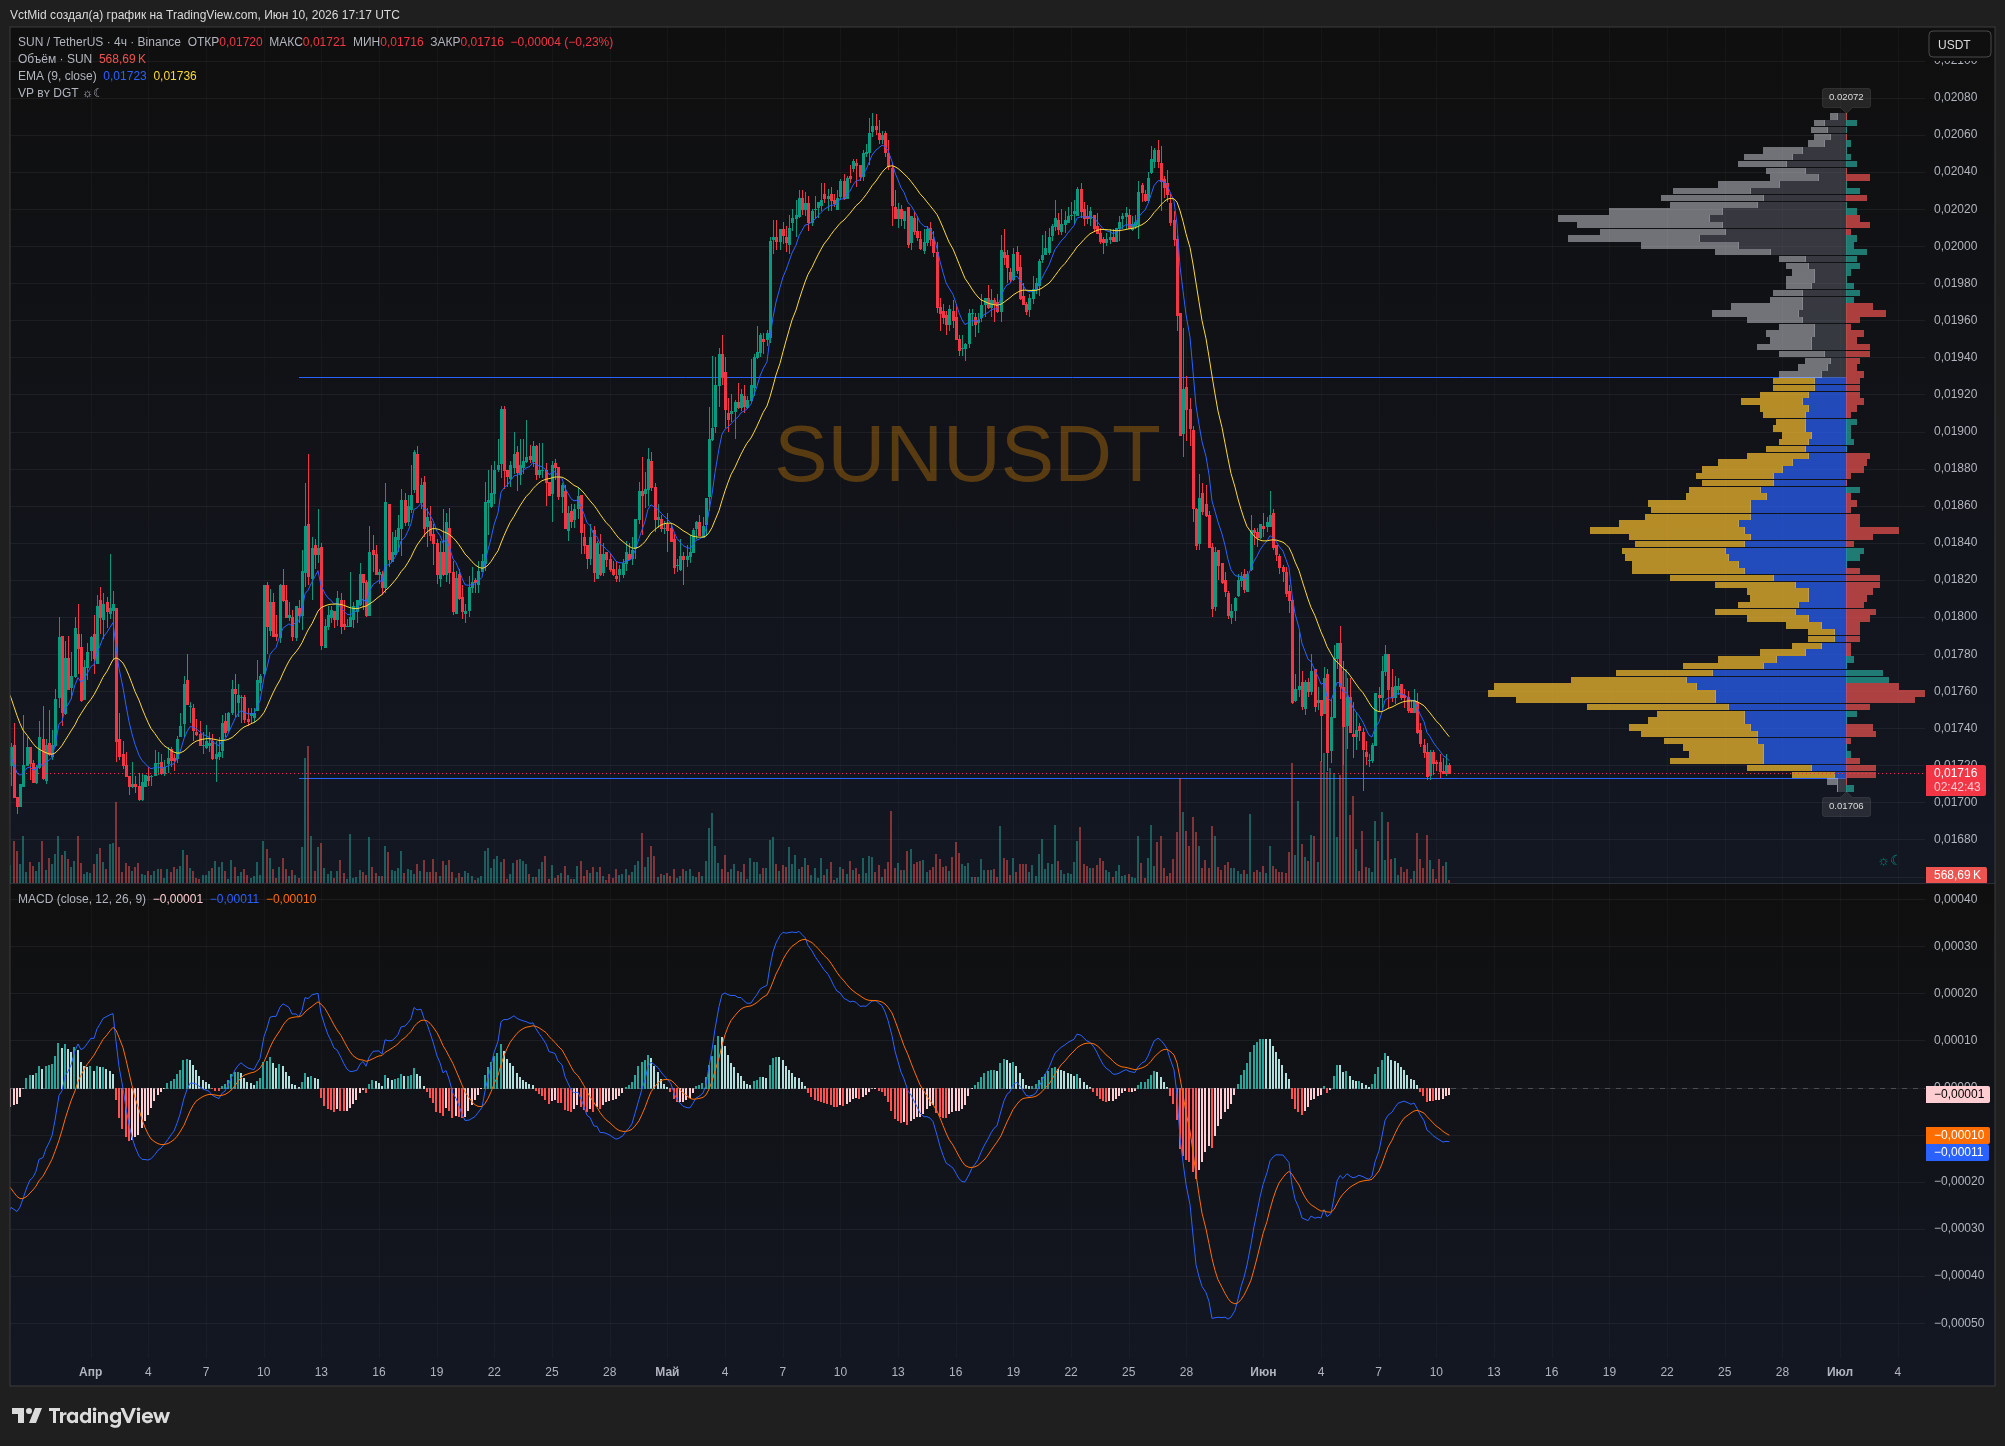Click the Binance exchange name in legend
Viewport: 2005px width, 1446px height.
pos(159,42)
